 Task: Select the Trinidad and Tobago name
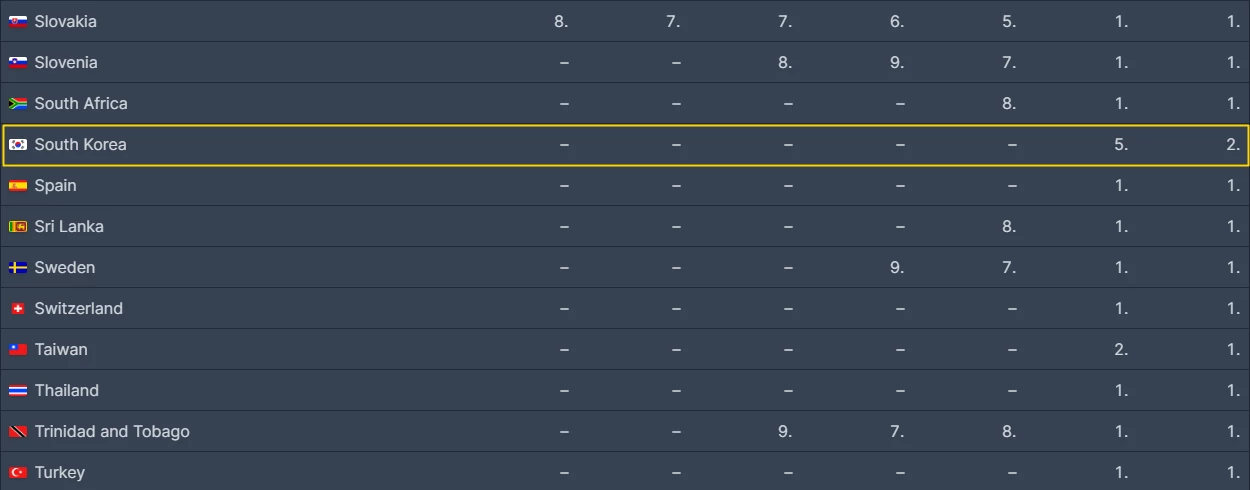point(112,432)
